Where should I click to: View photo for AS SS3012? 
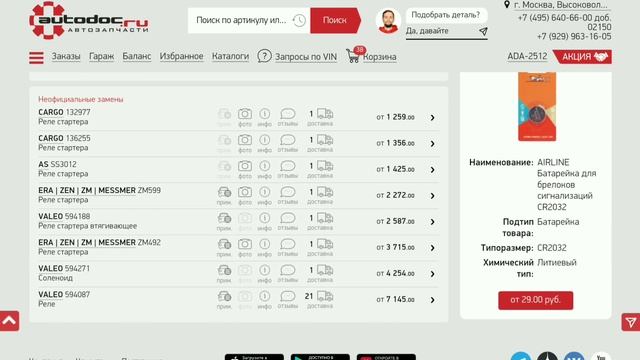pos(245,169)
